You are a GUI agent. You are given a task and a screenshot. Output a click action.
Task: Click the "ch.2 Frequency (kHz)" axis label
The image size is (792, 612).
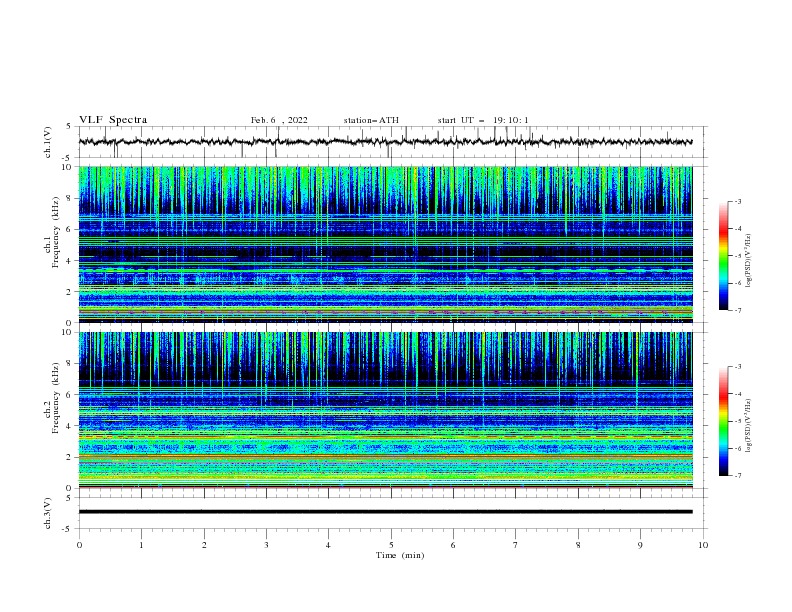(x=52, y=398)
